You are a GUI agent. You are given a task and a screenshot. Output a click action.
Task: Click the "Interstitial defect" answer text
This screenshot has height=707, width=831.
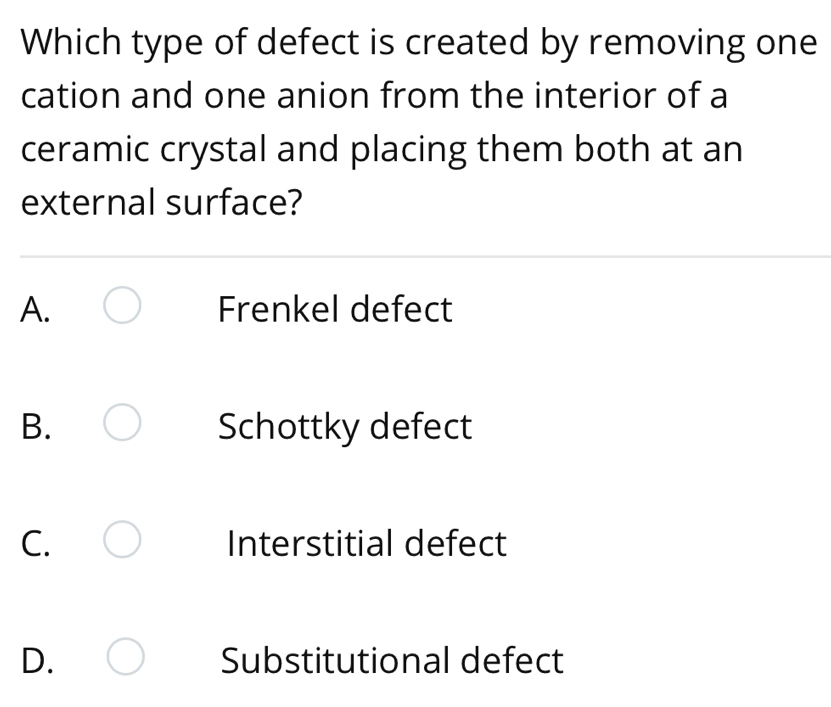point(366,544)
